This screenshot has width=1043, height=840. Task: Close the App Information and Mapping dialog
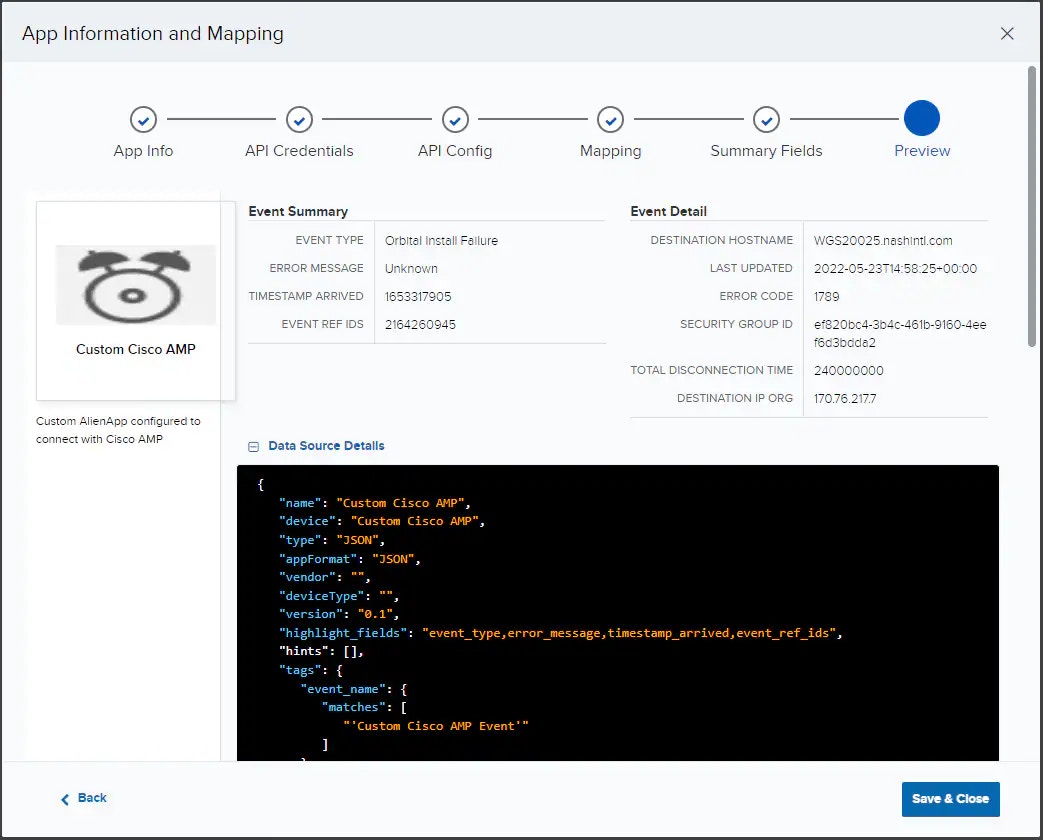[x=1007, y=33]
